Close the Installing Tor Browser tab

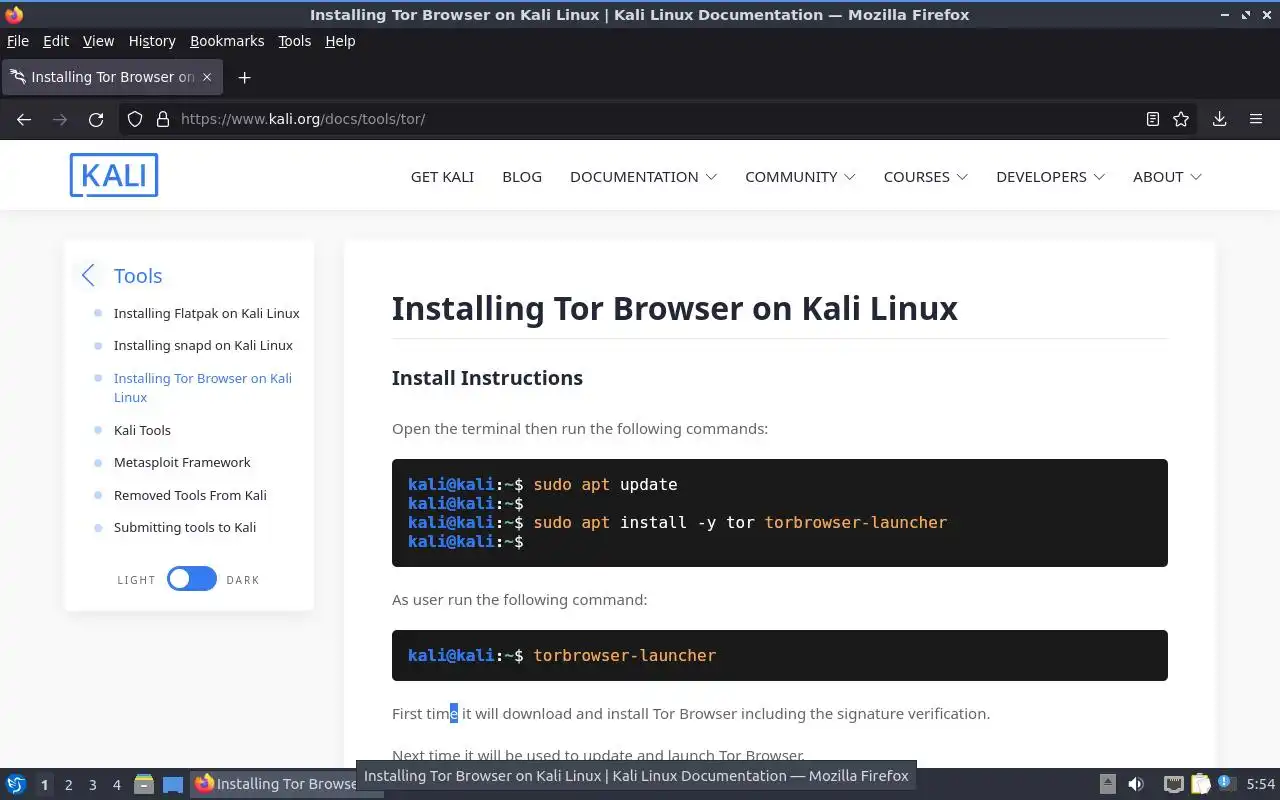tap(207, 77)
